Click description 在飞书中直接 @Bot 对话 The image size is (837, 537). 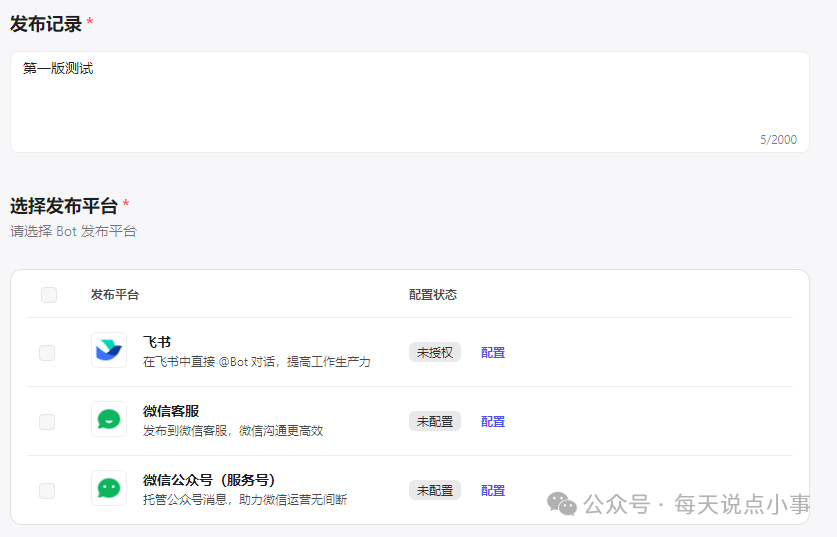click(x=257, y=362)
